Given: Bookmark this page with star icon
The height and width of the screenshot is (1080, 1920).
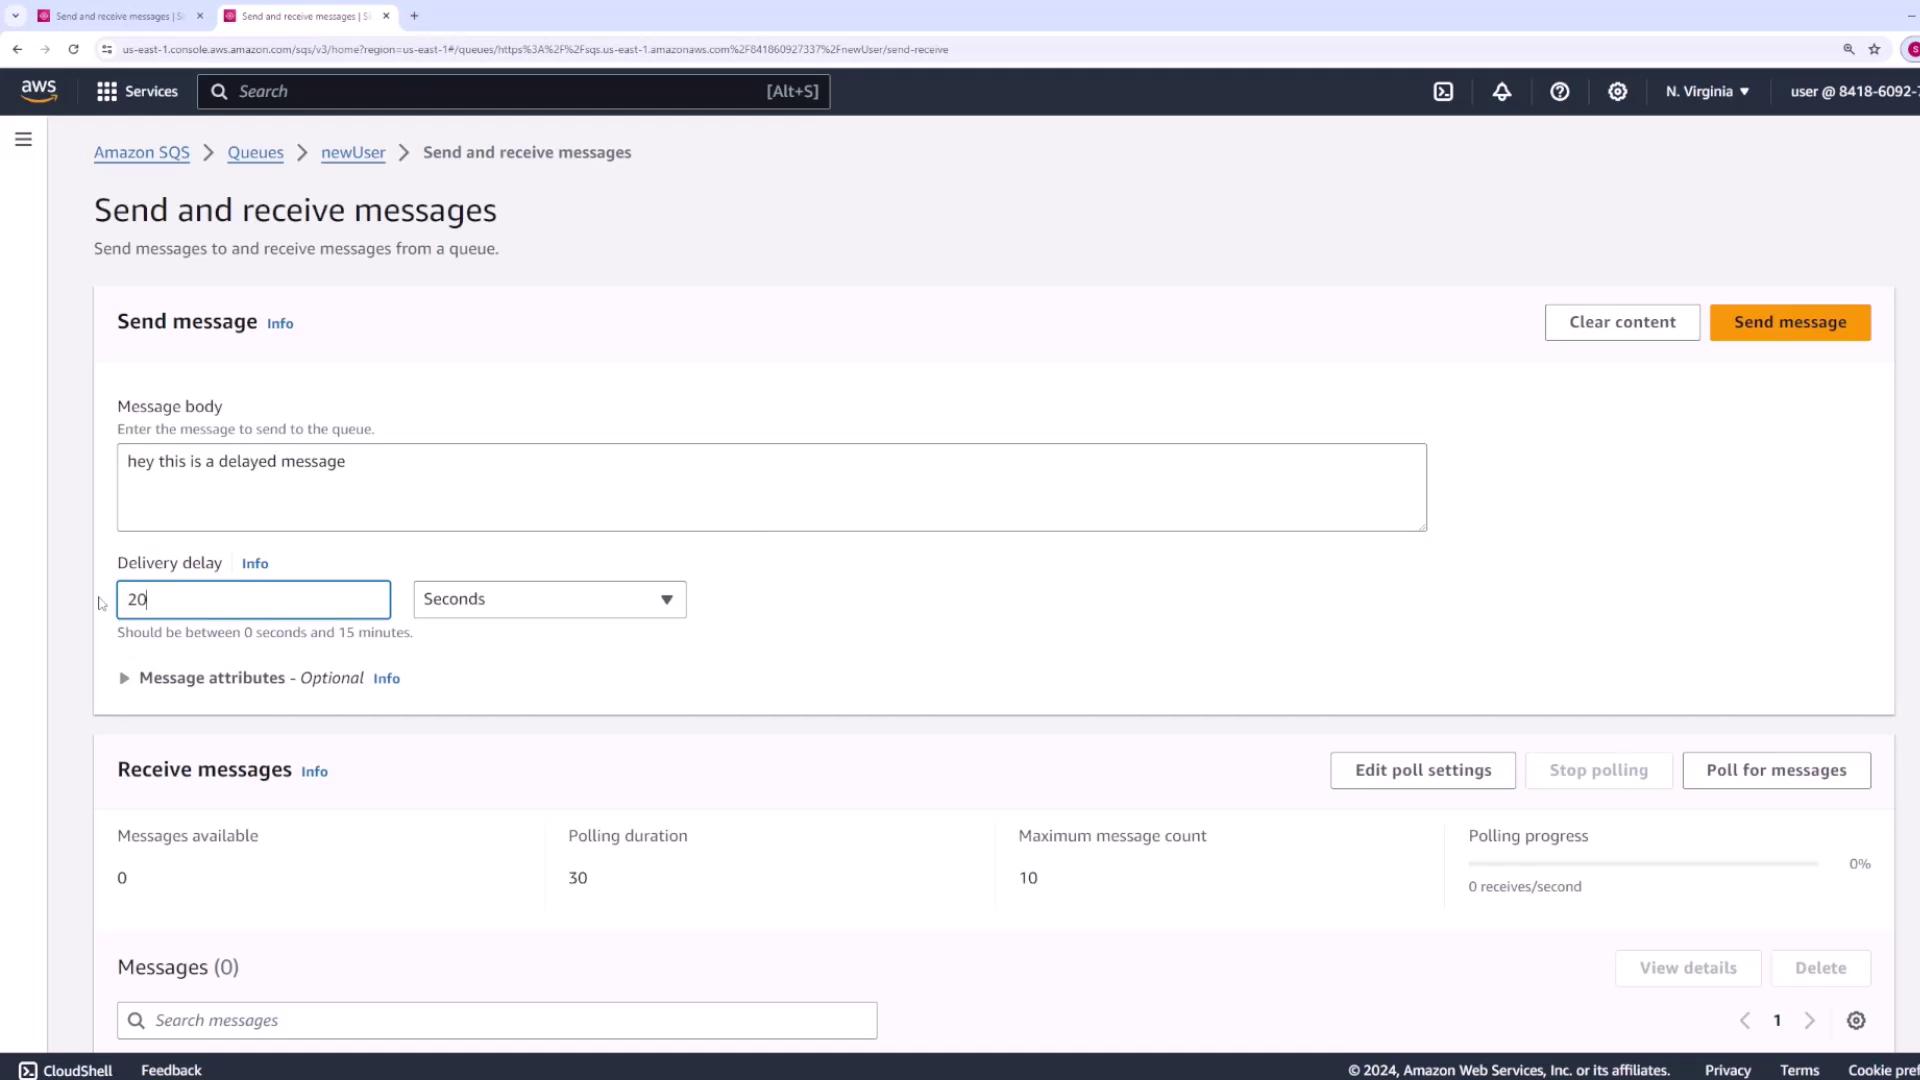Looking at the screenshot, I should click(x=1875, y=49).
